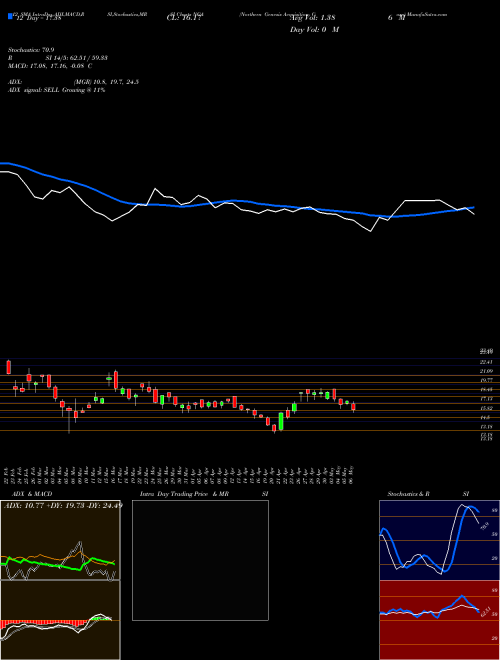Image resolution: width=500 pixels, height=660 pixels.
Task: Click the blue 12 Day SMA legend square
Action: [x=10, y=16]
